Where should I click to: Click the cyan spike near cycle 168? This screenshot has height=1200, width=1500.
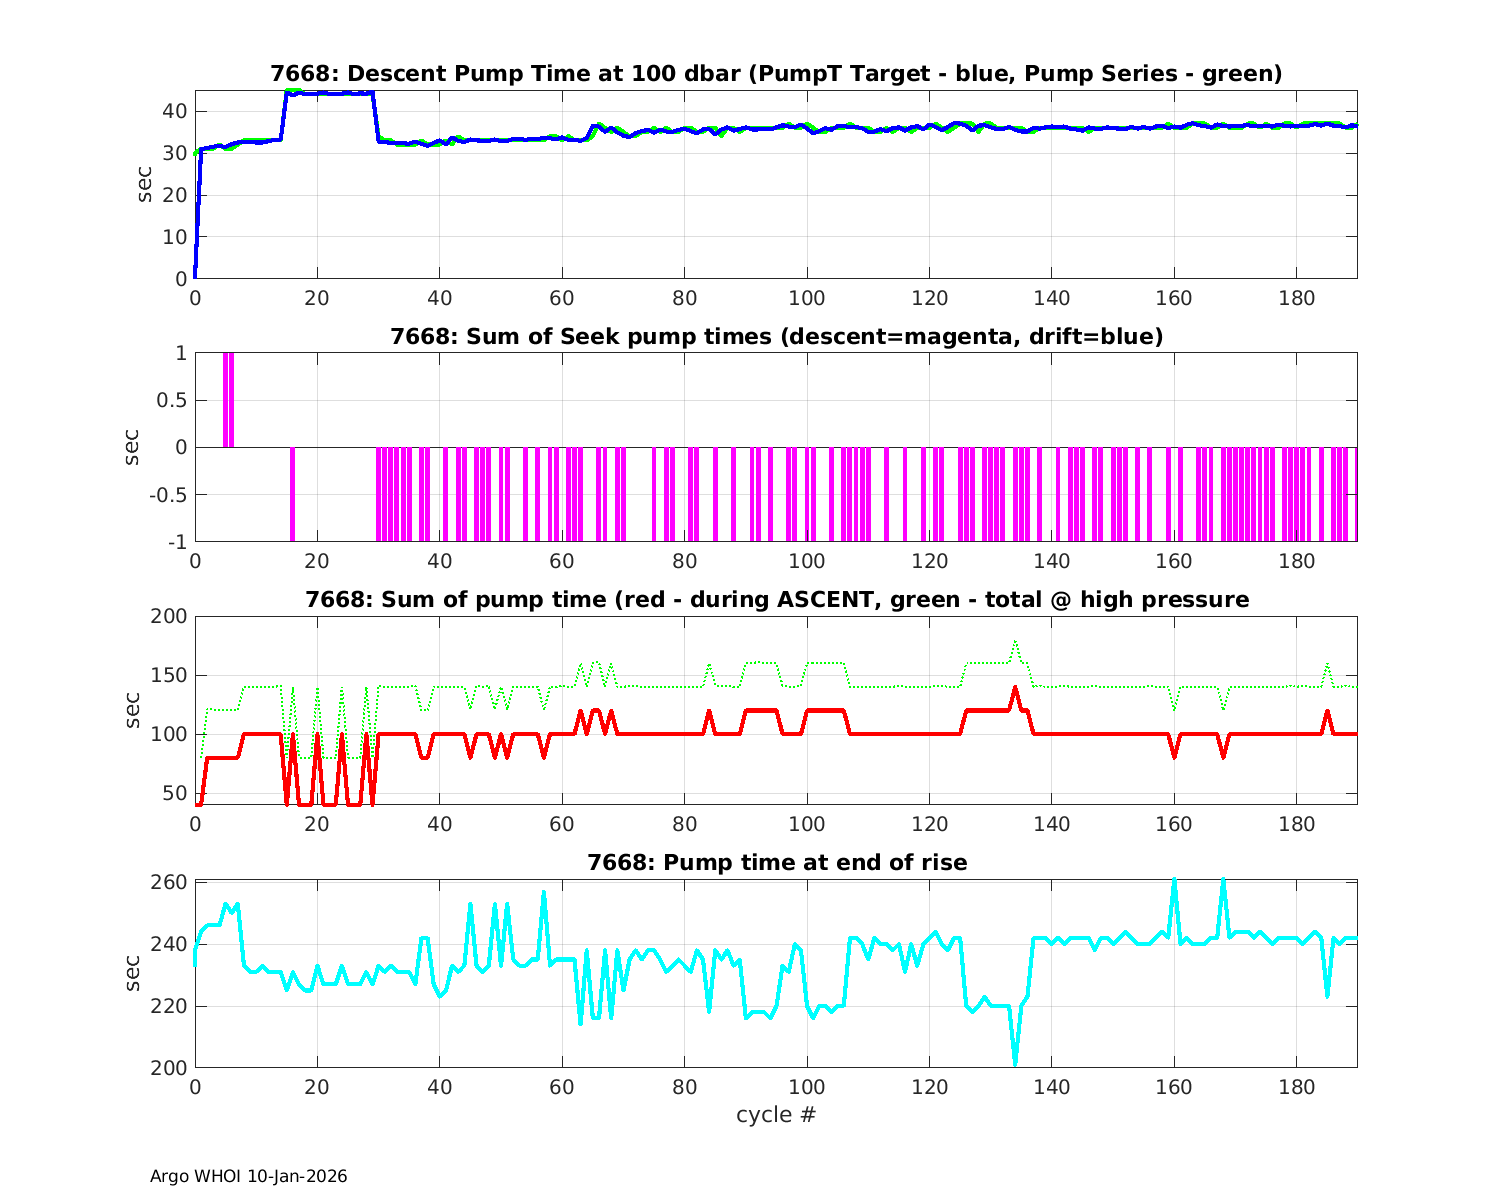tap(1223, 883)
